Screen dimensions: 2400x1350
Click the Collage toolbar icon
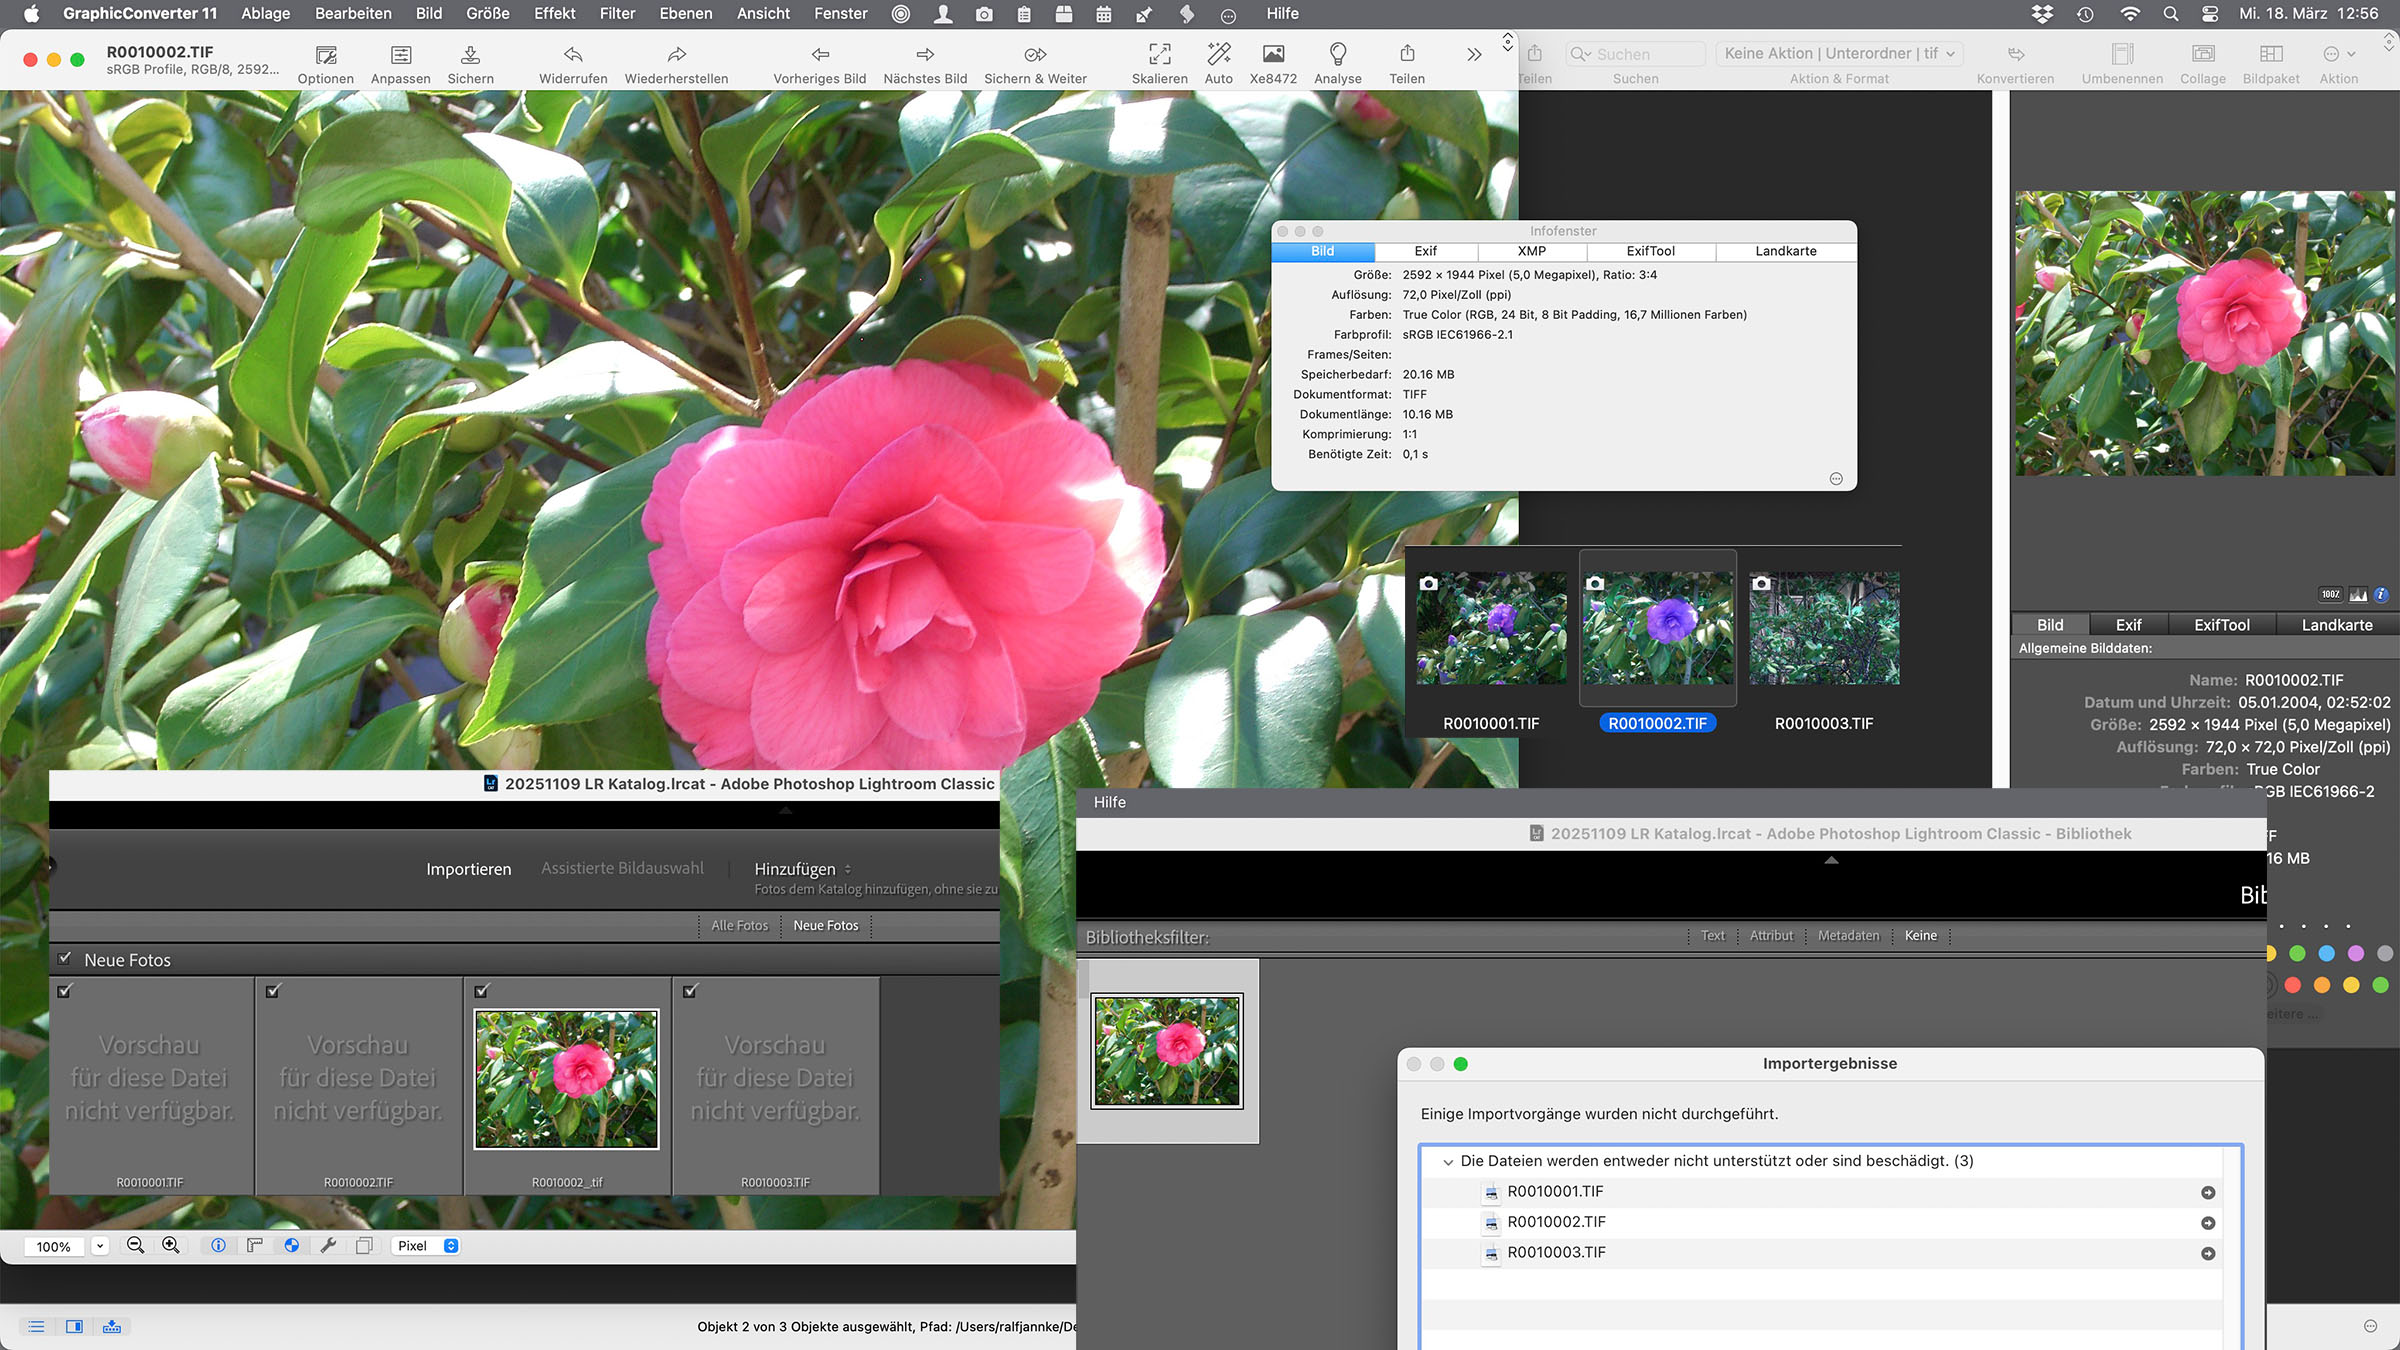2202,55
